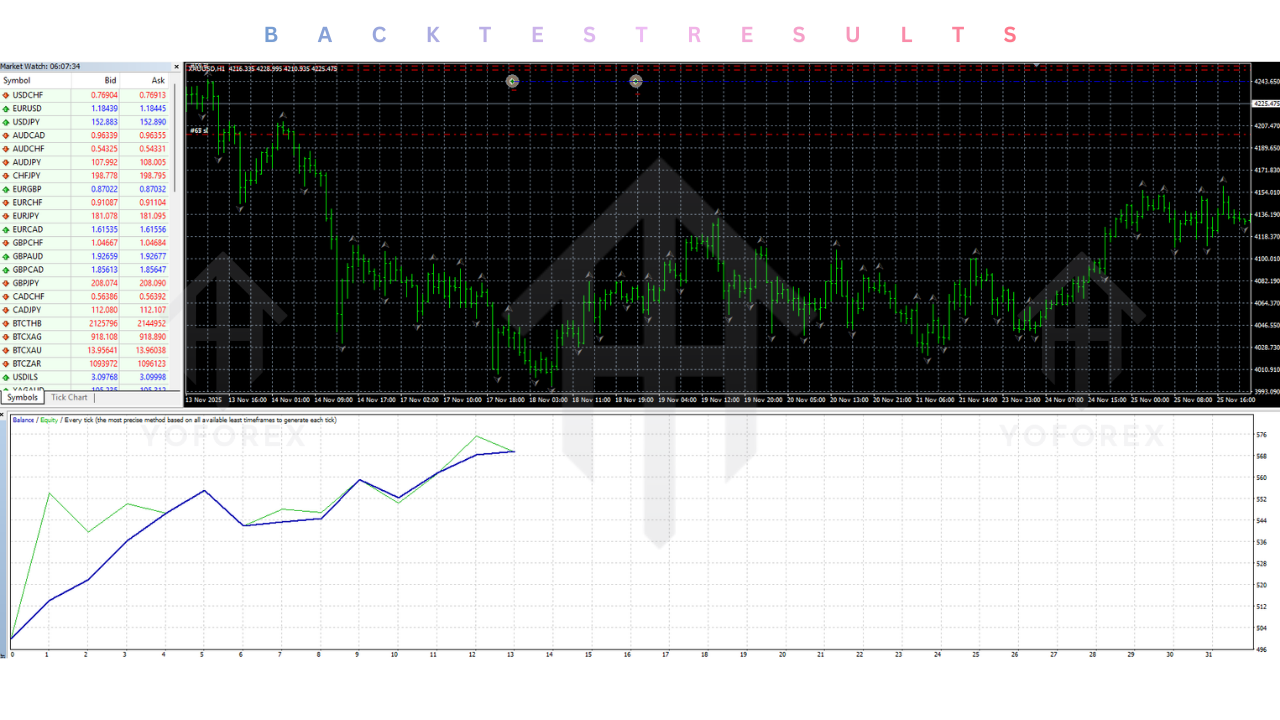Click the red down-arrow icon beside USDCHF
The width and height of the screenshot is (1280, 720).
pyautogui.click(x=8, y=95)
